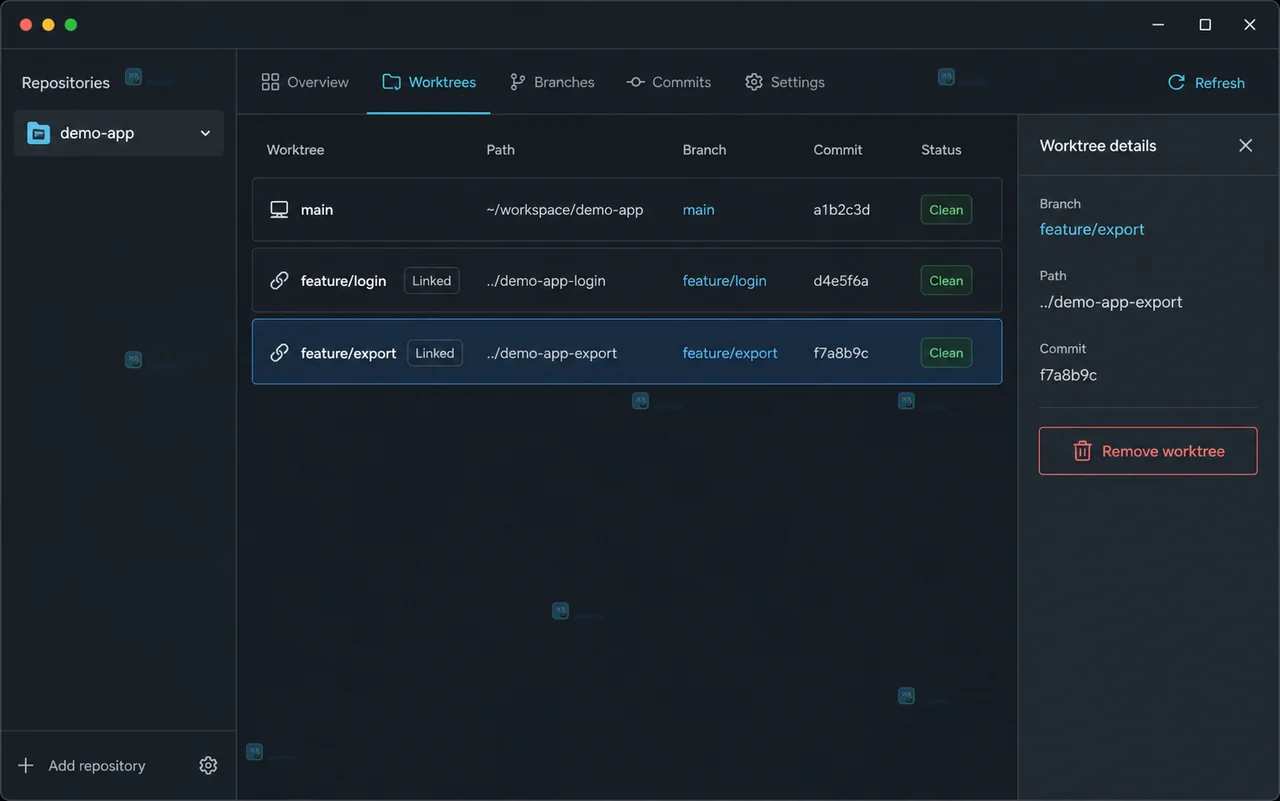Click the Worktree details heading
This screenshot has width=1280, height=801.
point(1098,146)
